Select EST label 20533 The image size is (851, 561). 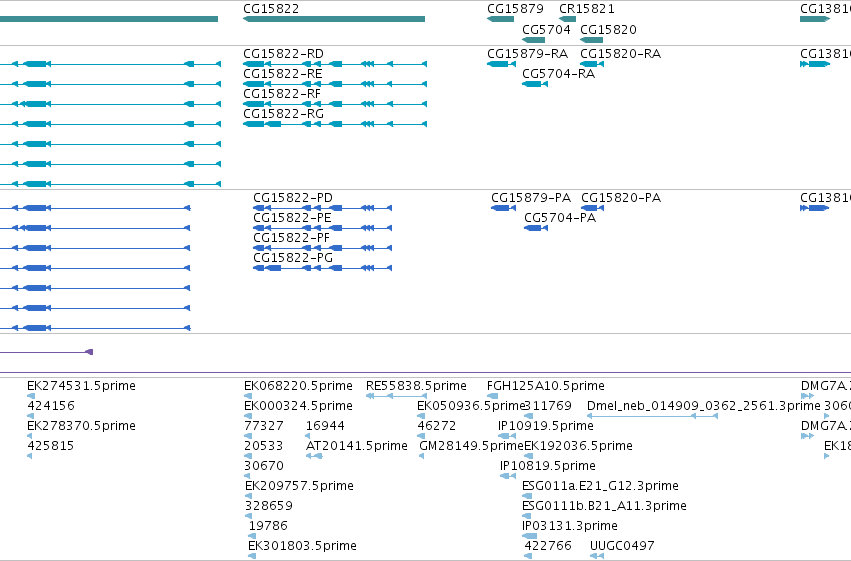(x=264, y=446)
